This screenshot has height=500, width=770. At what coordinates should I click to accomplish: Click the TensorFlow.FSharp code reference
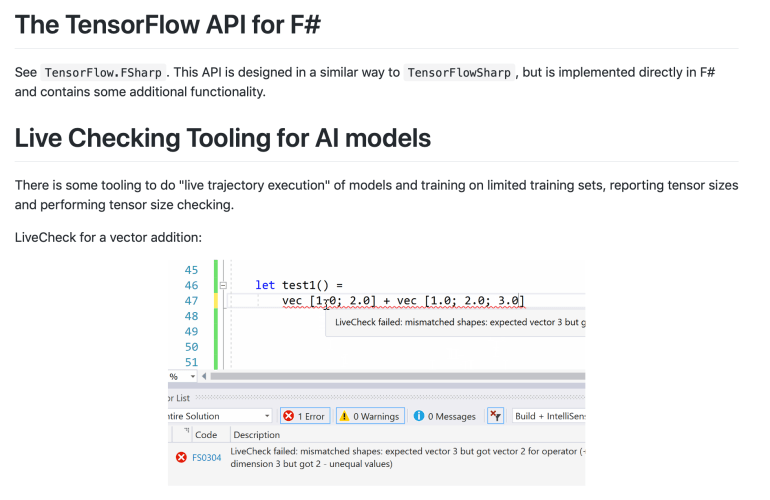106,73
